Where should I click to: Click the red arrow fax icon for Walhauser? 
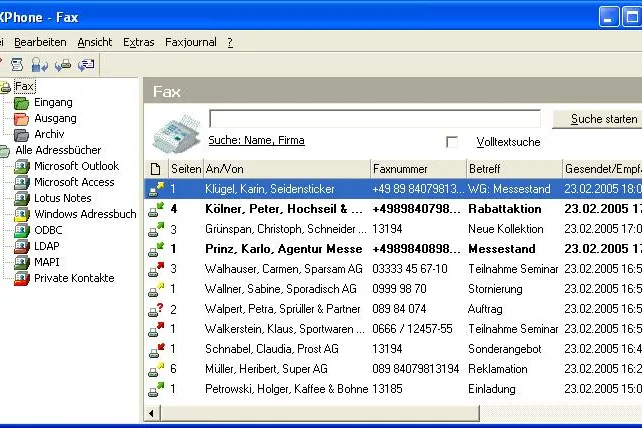[156, 269]
